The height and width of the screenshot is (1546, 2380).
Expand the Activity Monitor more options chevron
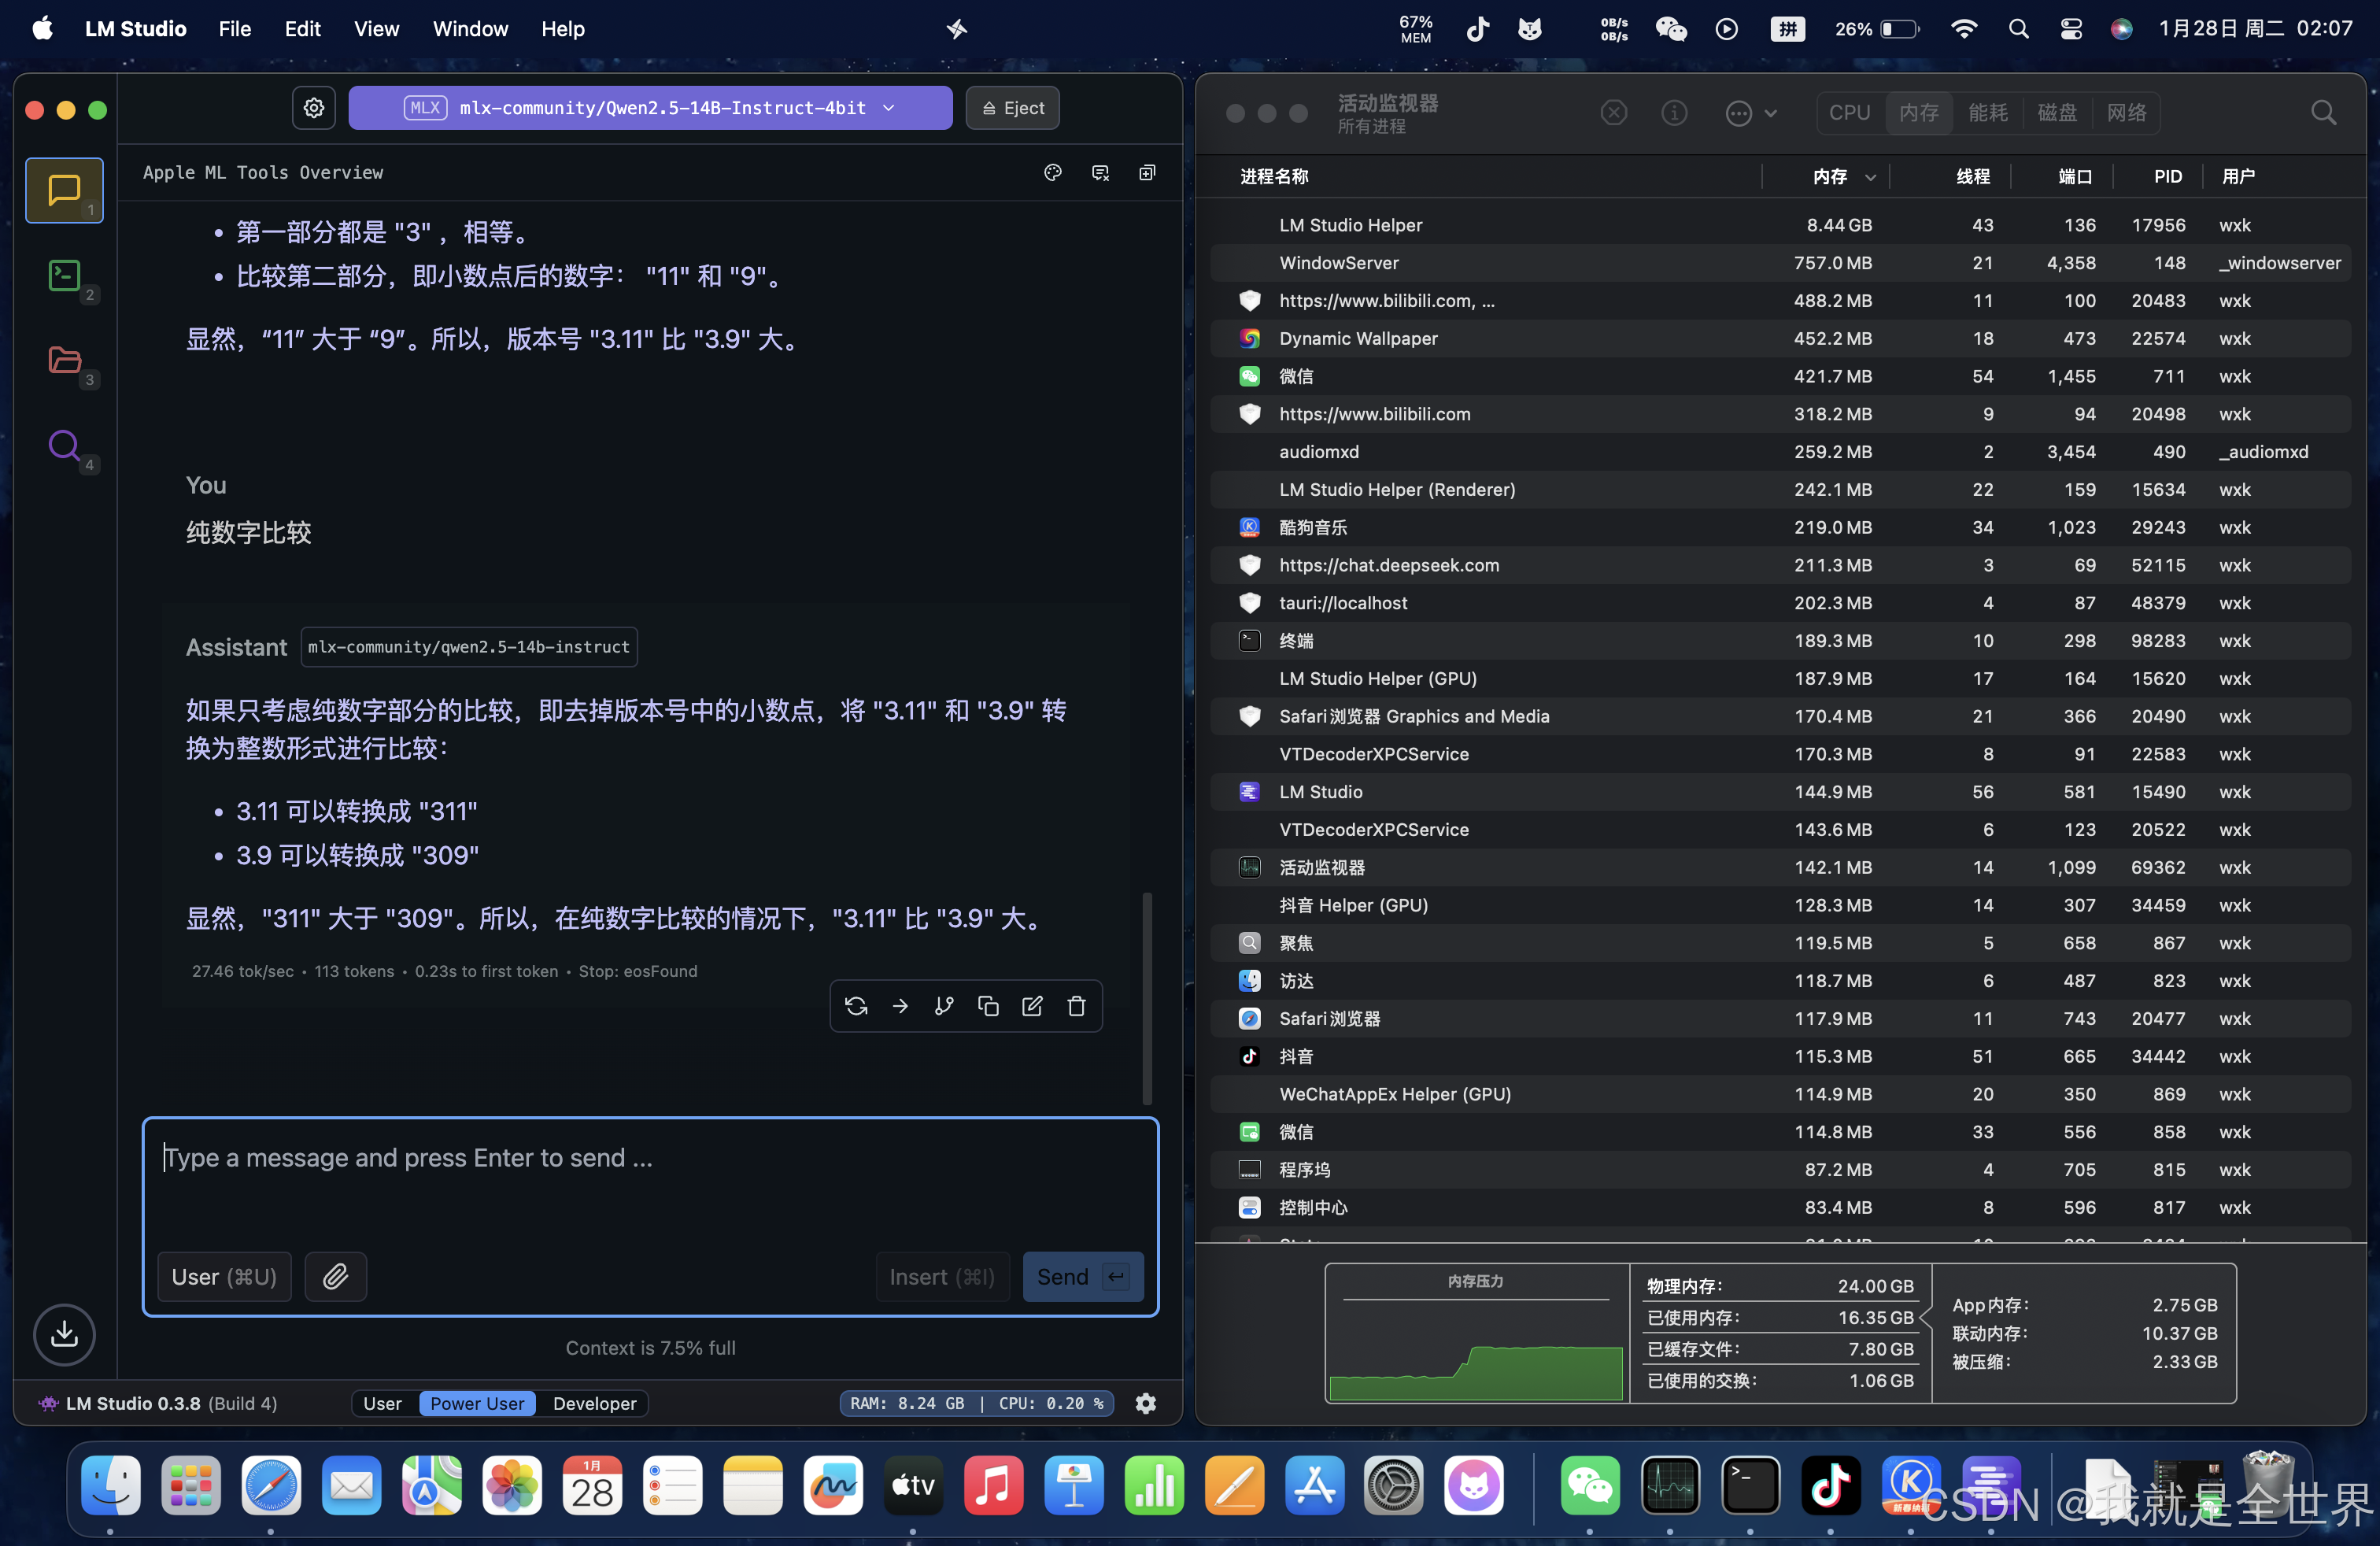click(1770, 113)
